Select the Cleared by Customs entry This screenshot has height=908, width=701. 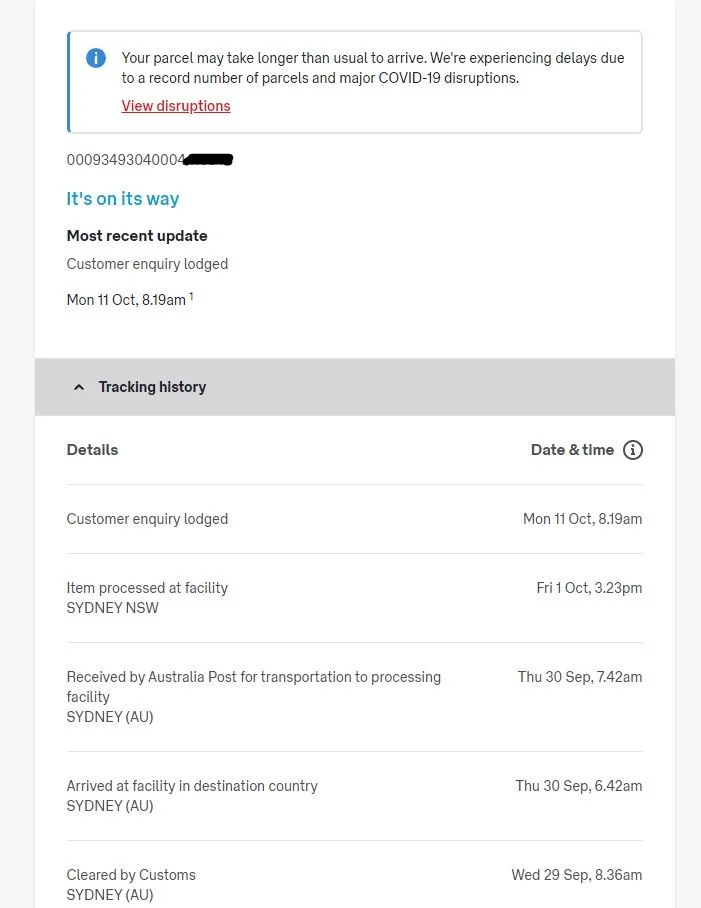pos(131,875)
